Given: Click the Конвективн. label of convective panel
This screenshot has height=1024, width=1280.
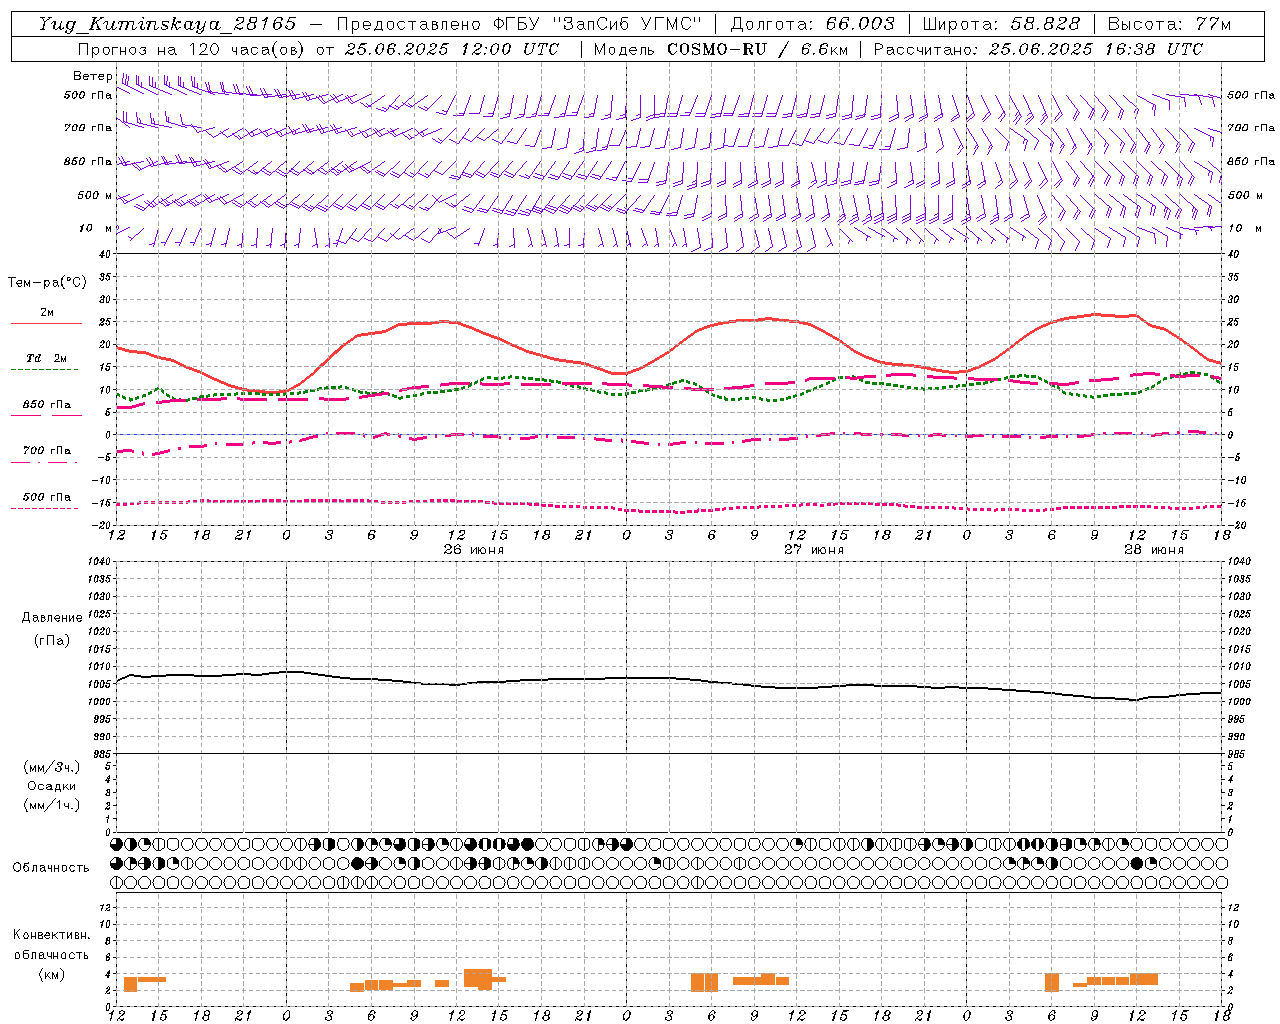Looking at the screenshot, I should click(x=51, y=935).
